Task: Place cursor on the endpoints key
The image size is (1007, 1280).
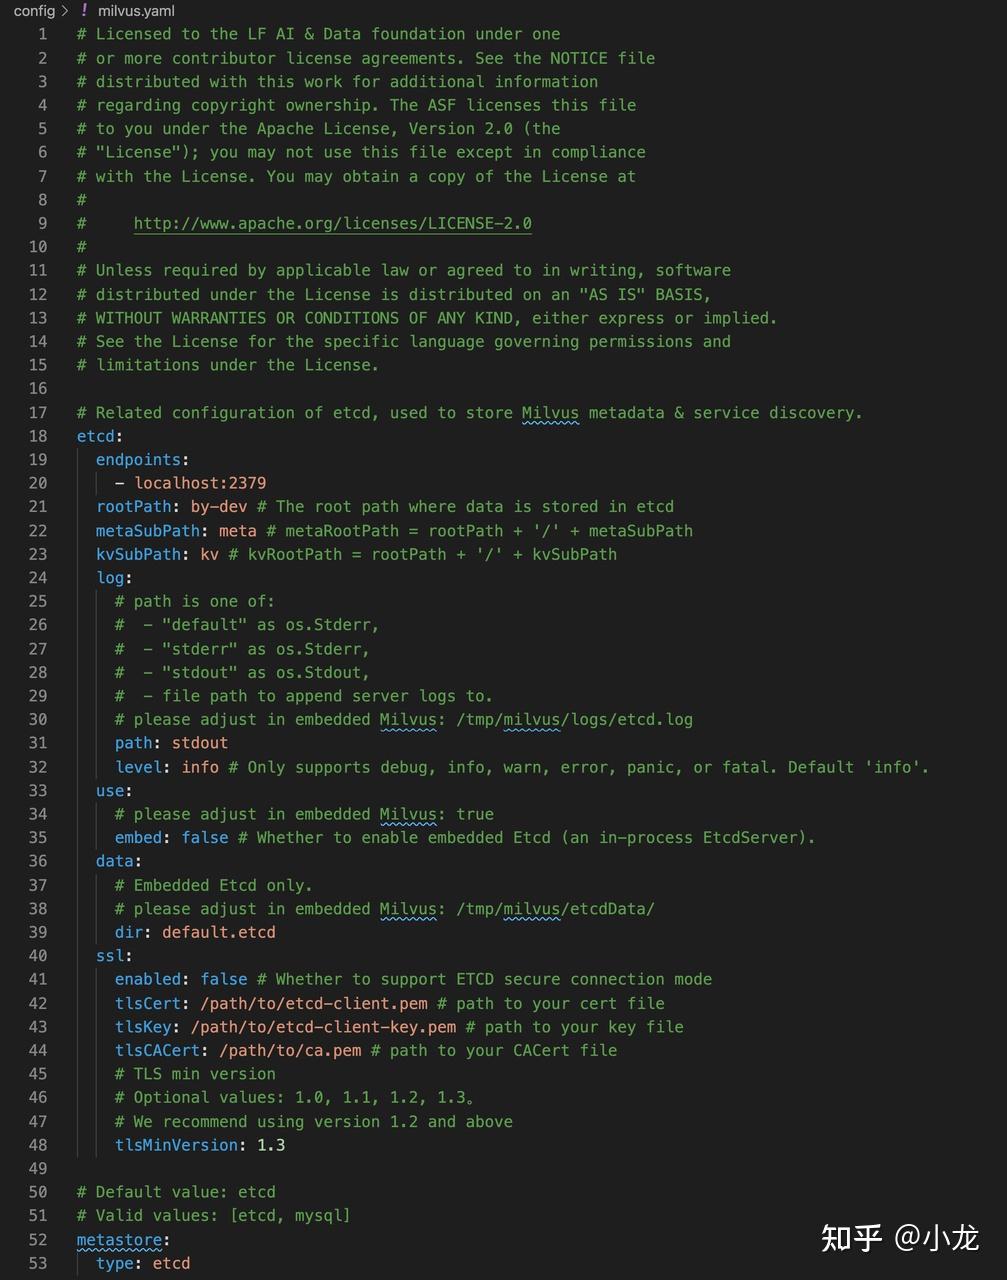Action: click(138, 460)
